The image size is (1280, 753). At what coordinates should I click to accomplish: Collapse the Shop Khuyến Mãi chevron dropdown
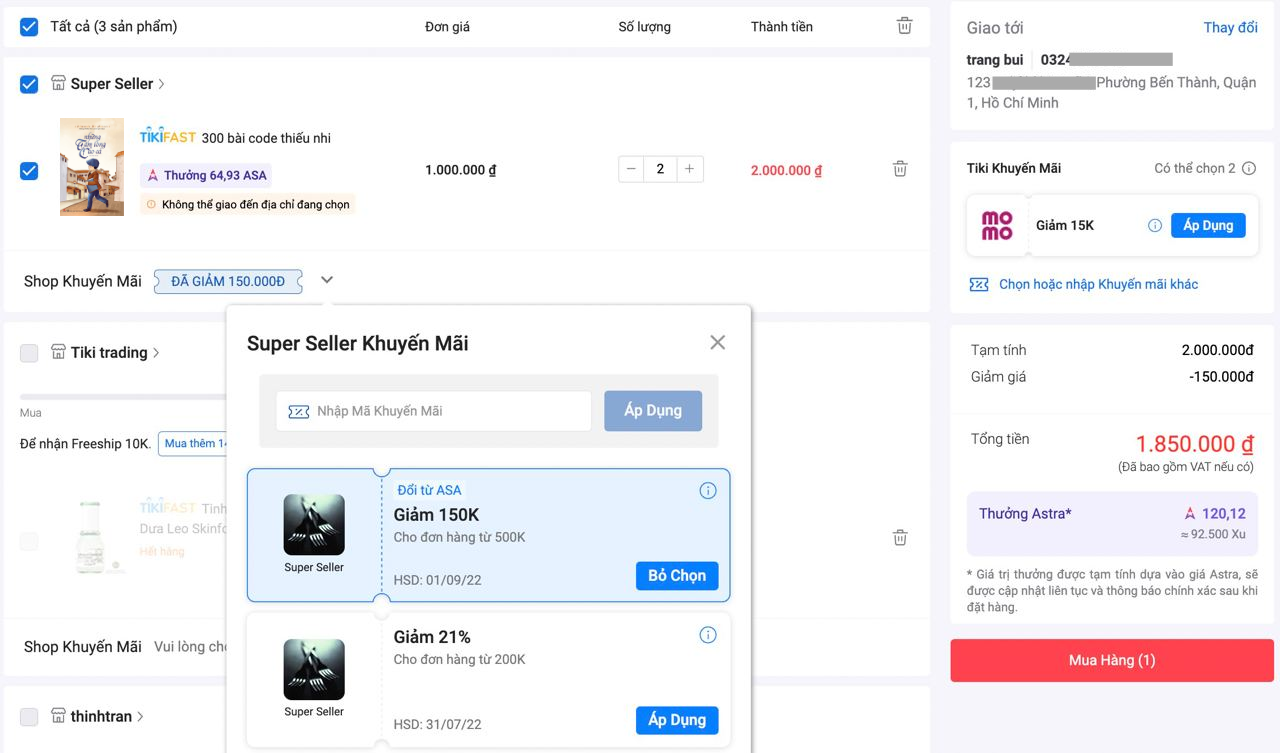327,281
